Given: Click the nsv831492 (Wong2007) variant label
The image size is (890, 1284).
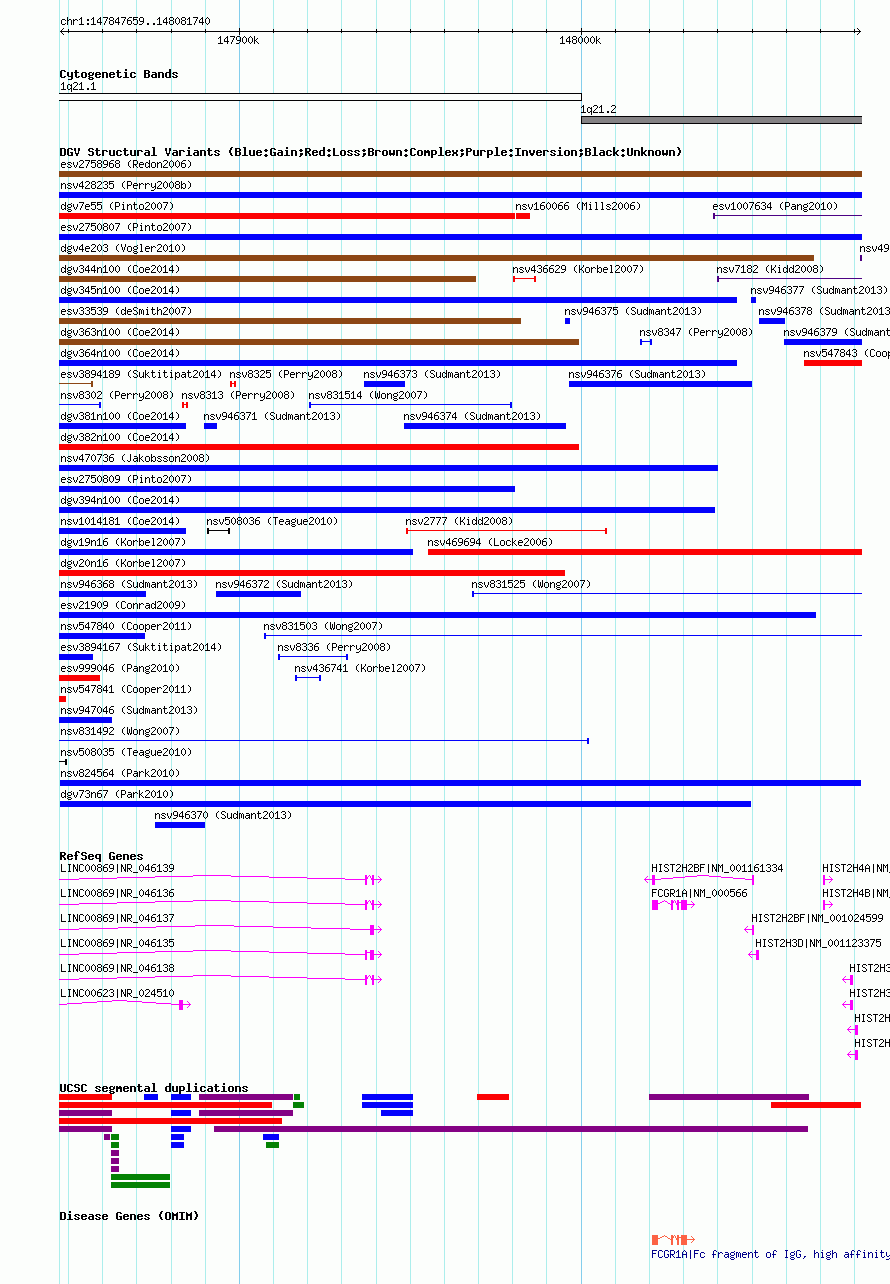Looking at the screenshot, I should tap(120, 731).
